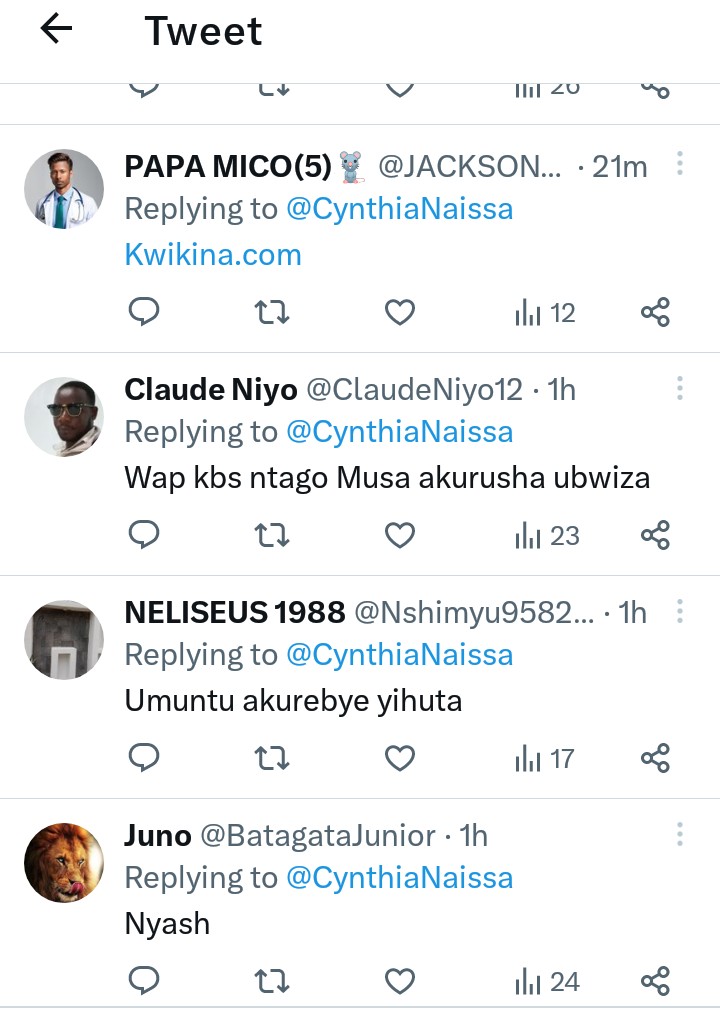720x1011 pixels.
Task: Like Claude Niyo's reply
Action: pos(400,536)
